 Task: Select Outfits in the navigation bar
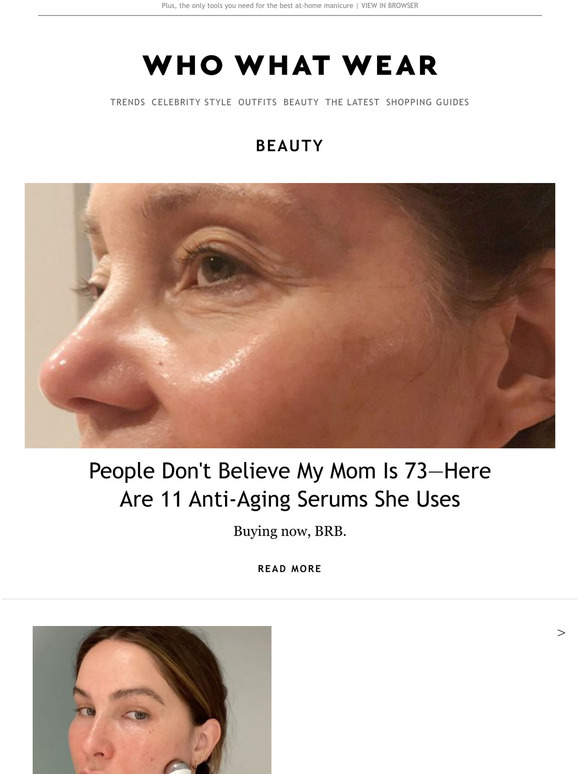[x=258, y=102]
